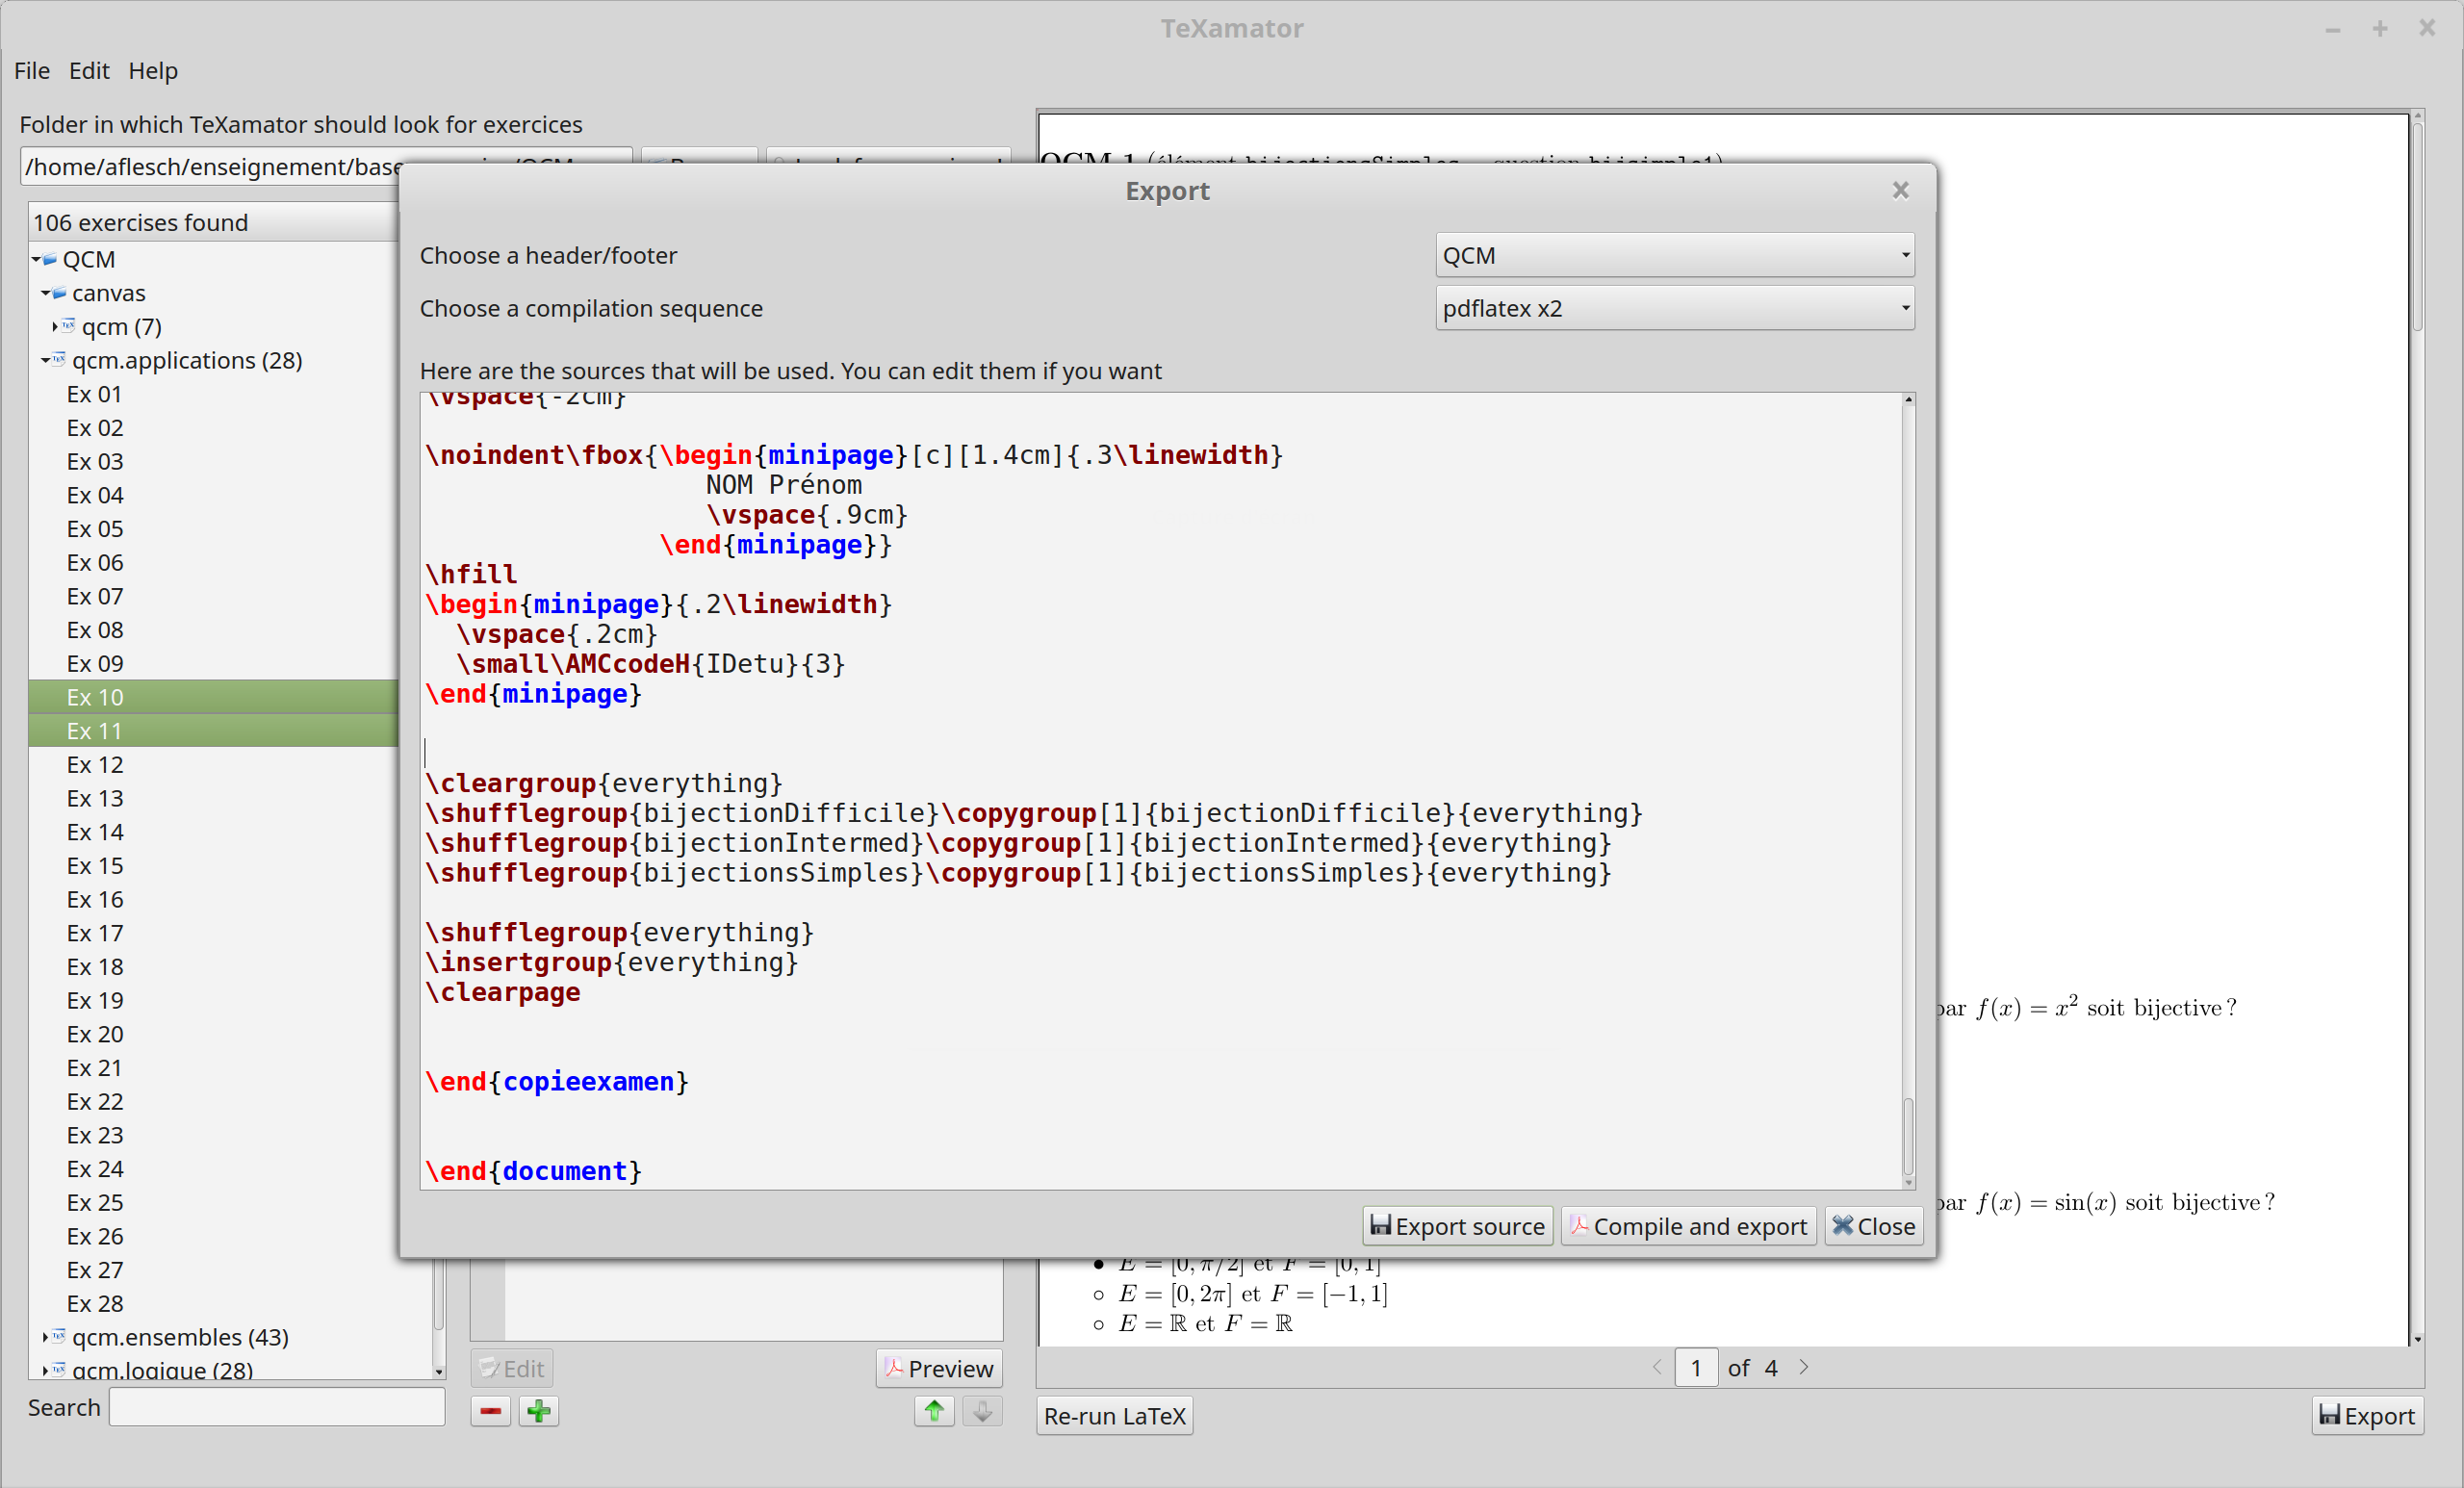
Task: Select Ex 07 in the tree
Action: click(95, 596)
